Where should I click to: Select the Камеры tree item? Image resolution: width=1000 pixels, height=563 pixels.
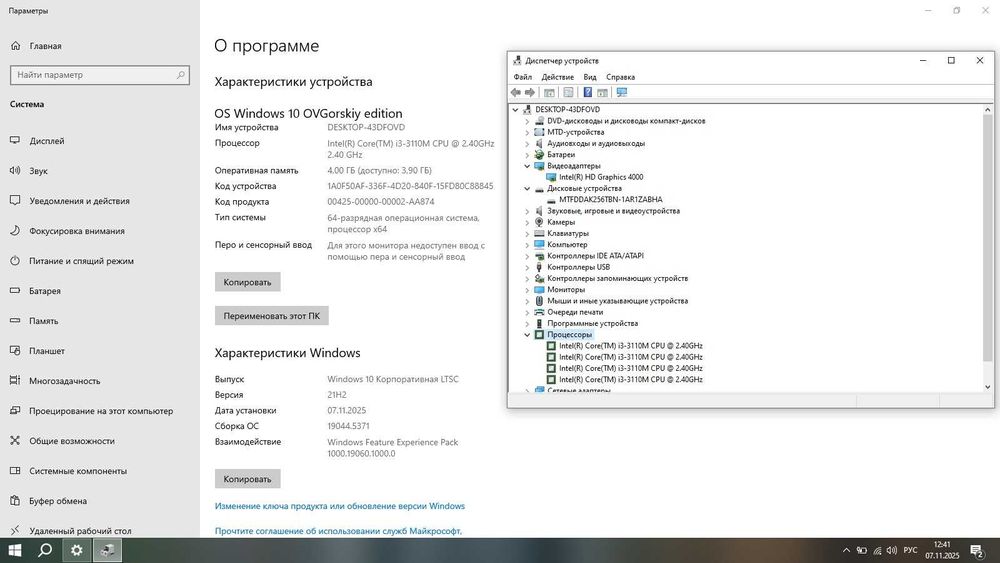click(x=561, y=223)
